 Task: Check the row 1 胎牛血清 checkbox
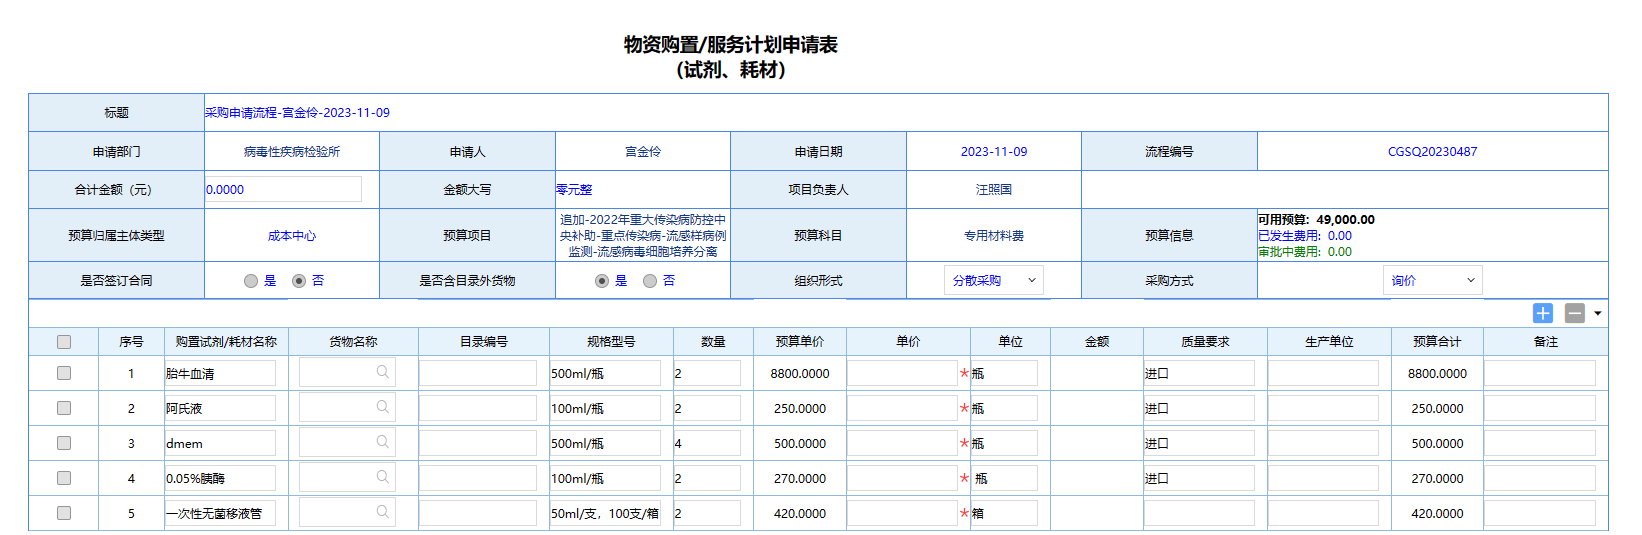[x=64, y=373]
